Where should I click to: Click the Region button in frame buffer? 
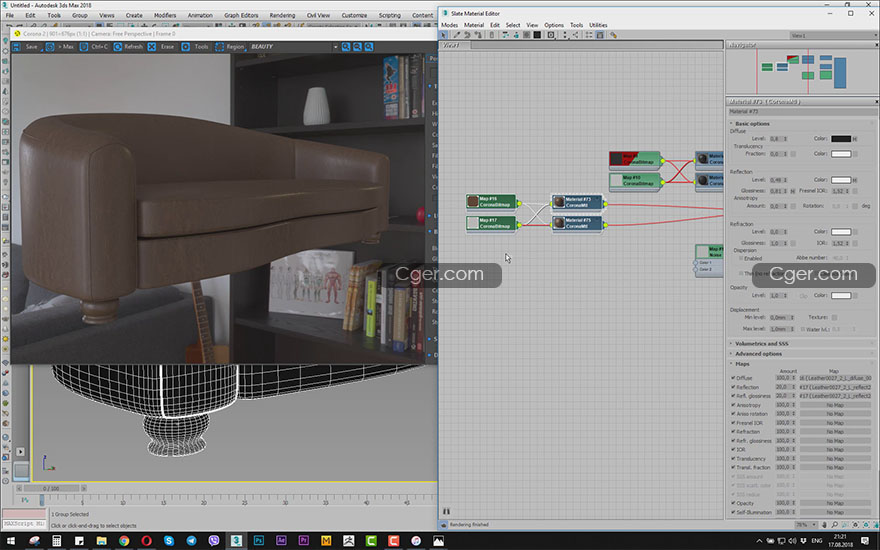tap(230, 47)
